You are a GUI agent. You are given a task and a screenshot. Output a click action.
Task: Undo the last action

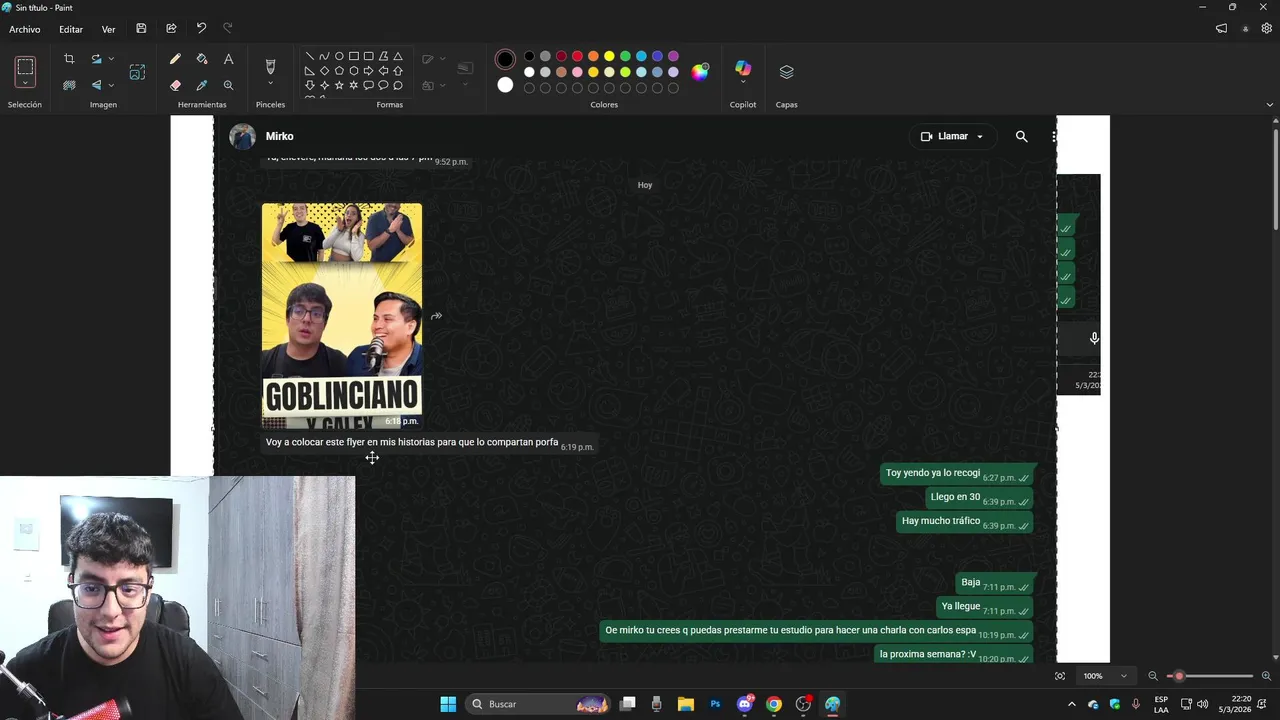(201, 29)
